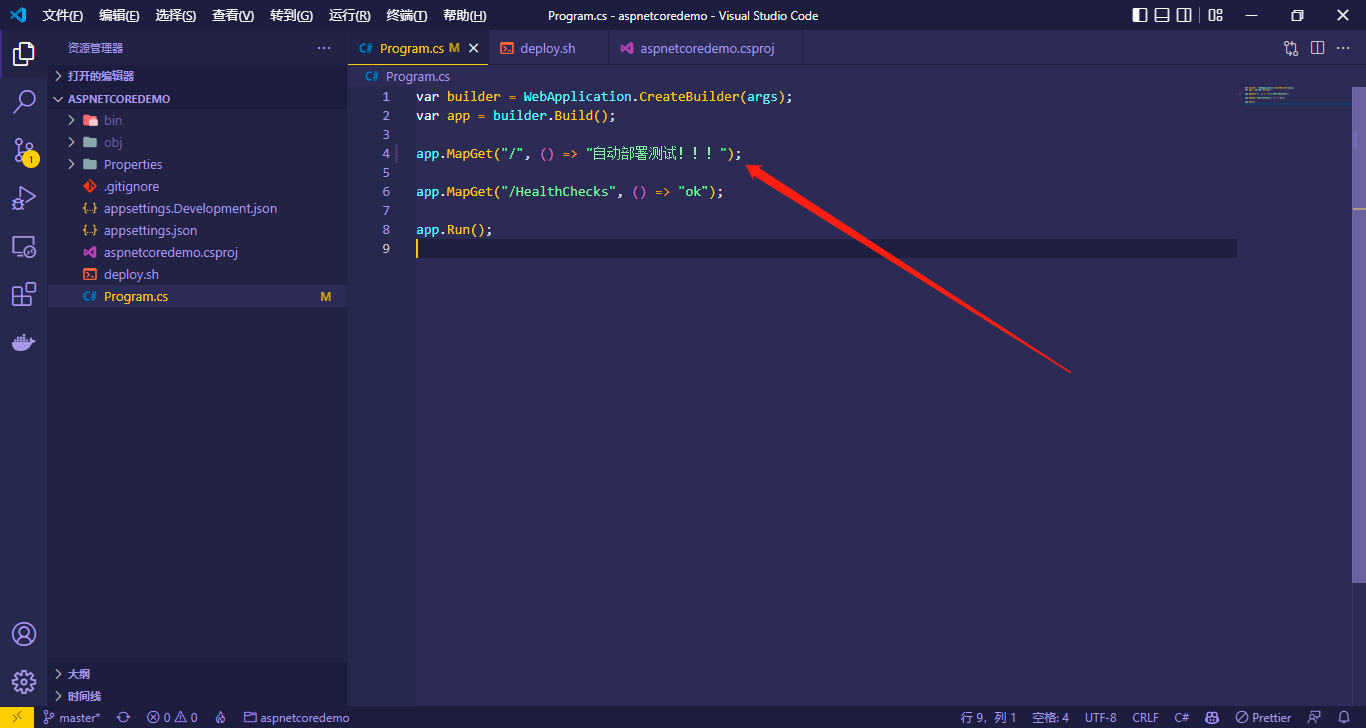Select C# language mode in status bar

(x=1181, y=717)
